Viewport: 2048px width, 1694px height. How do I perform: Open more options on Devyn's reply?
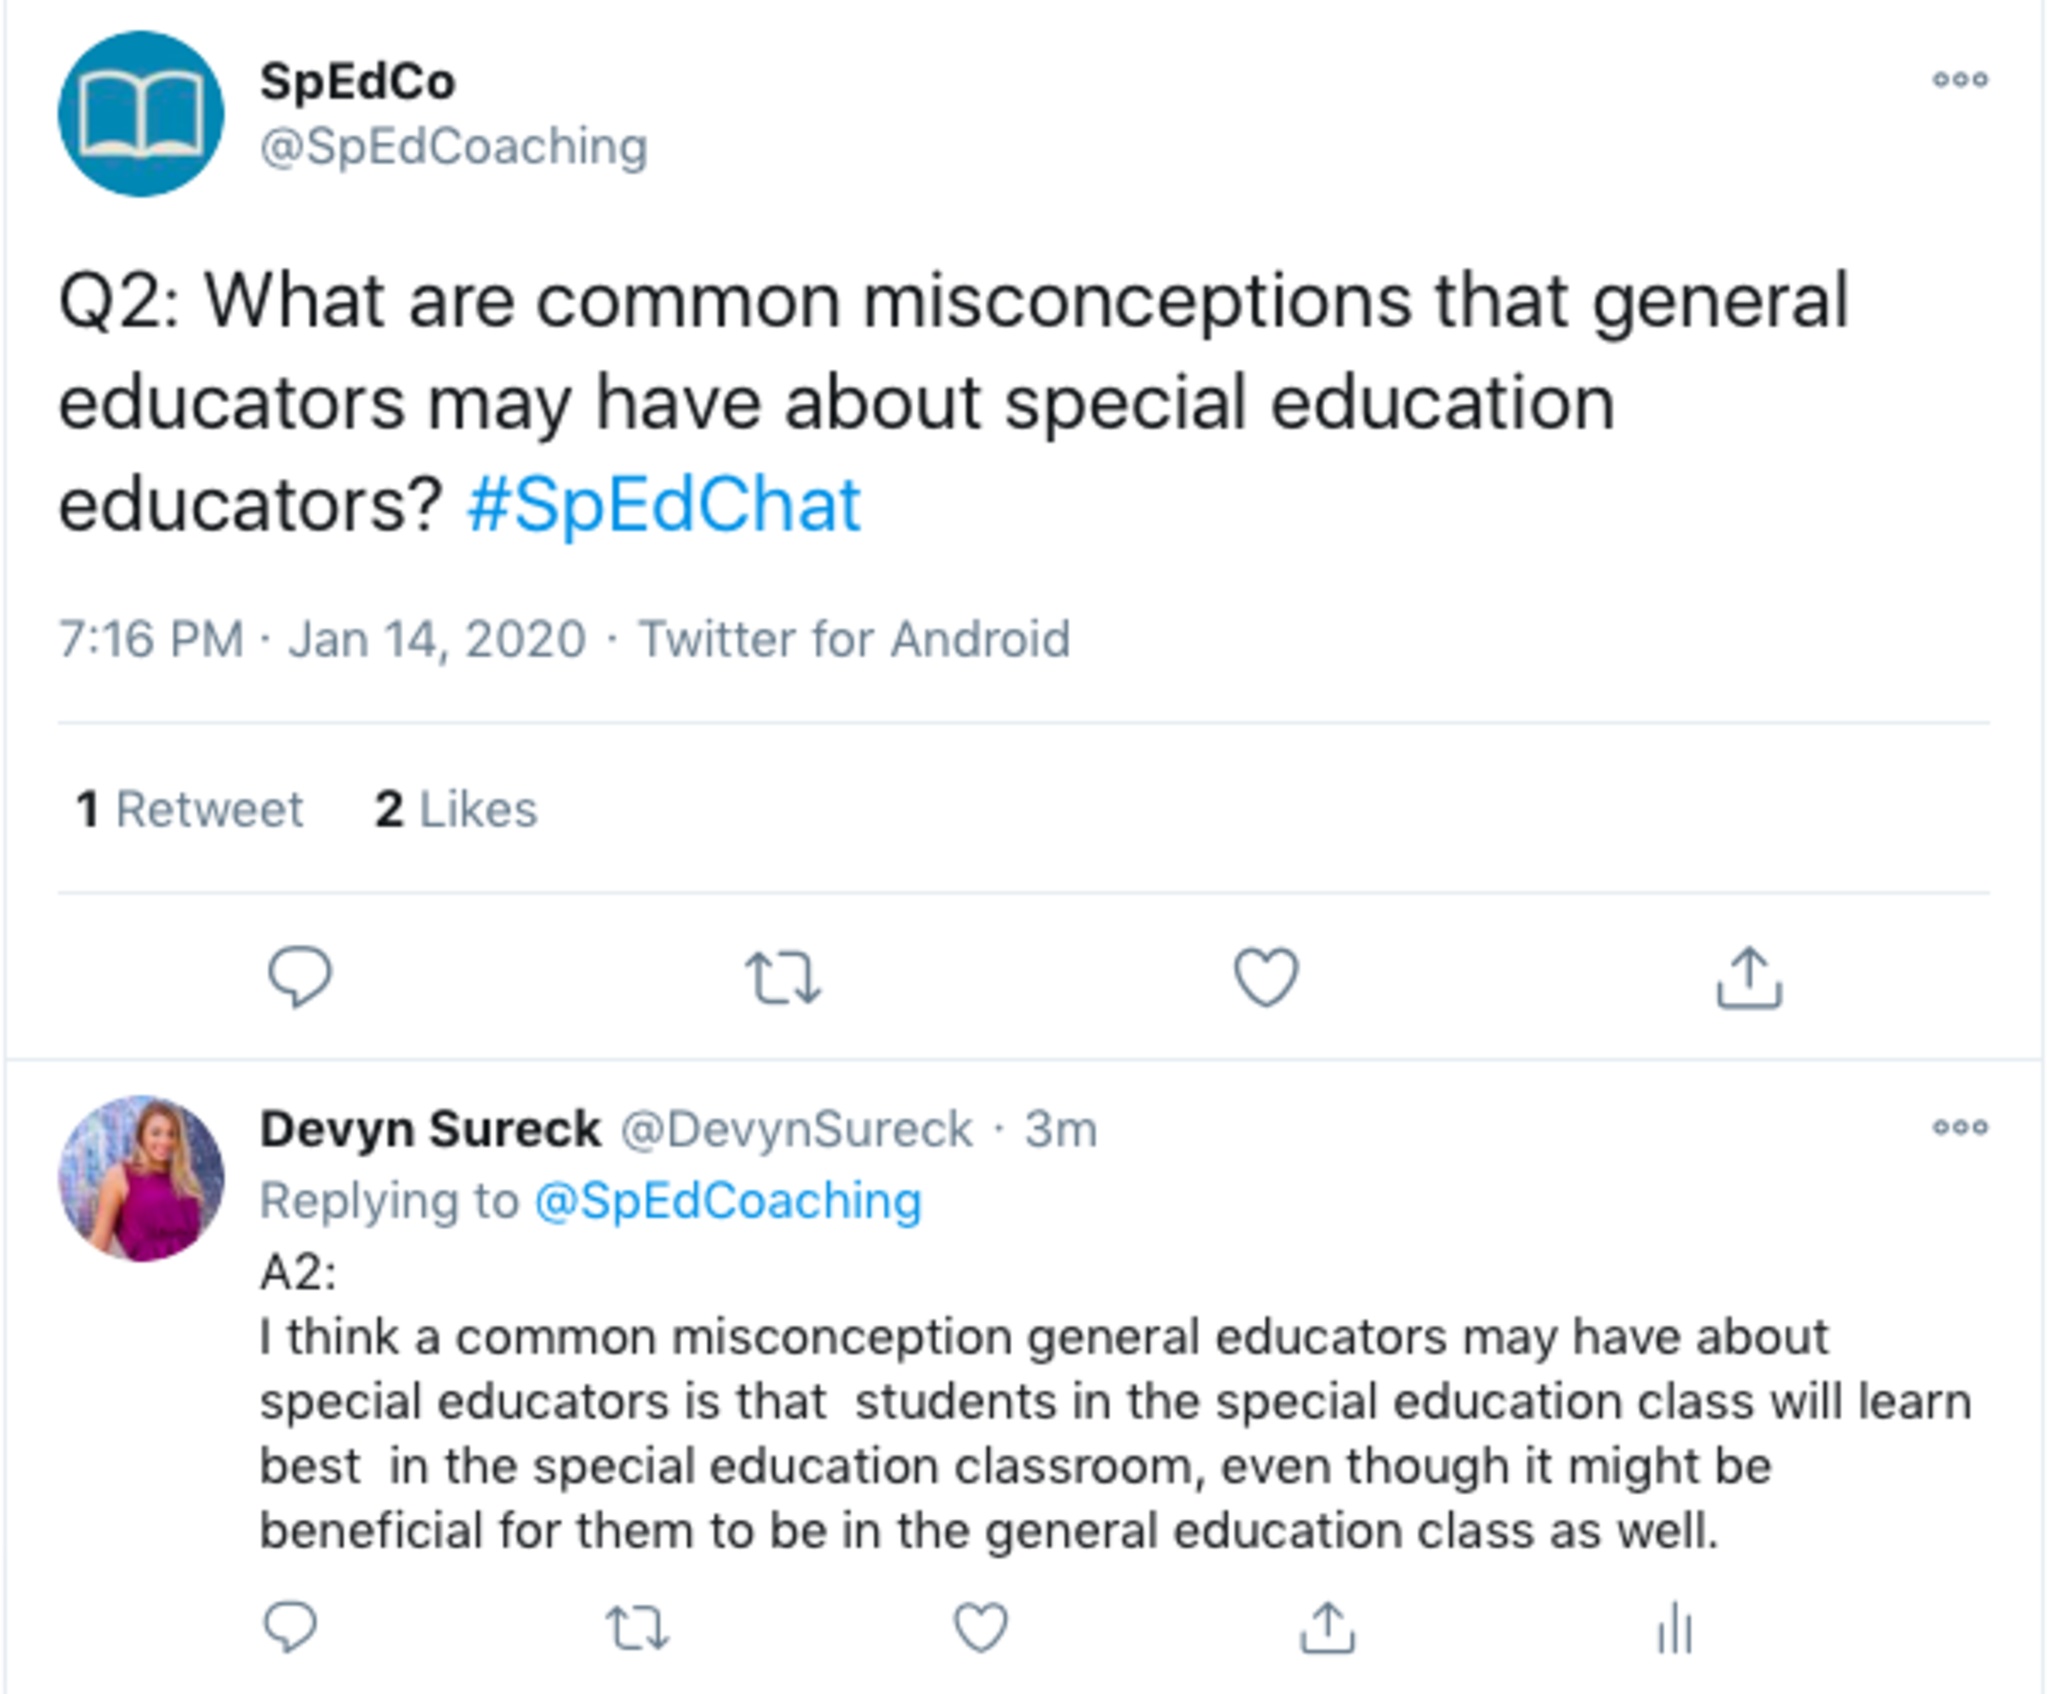[x=1960, y=1128]
